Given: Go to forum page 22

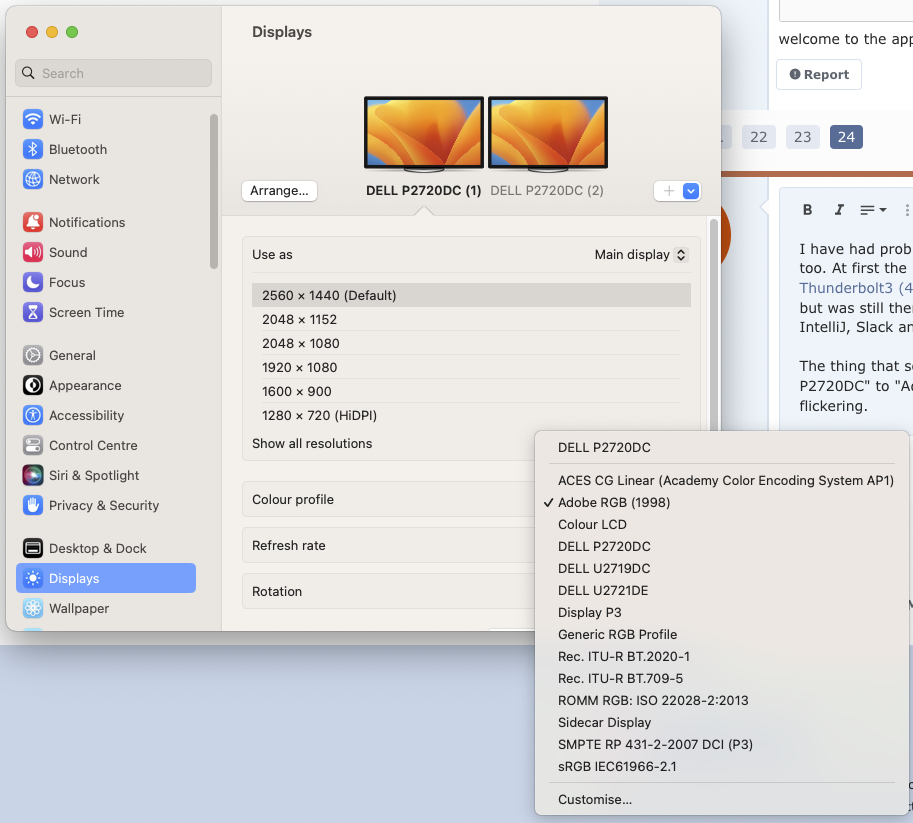Looking at the screenshot, I should [x=758, y=137].
